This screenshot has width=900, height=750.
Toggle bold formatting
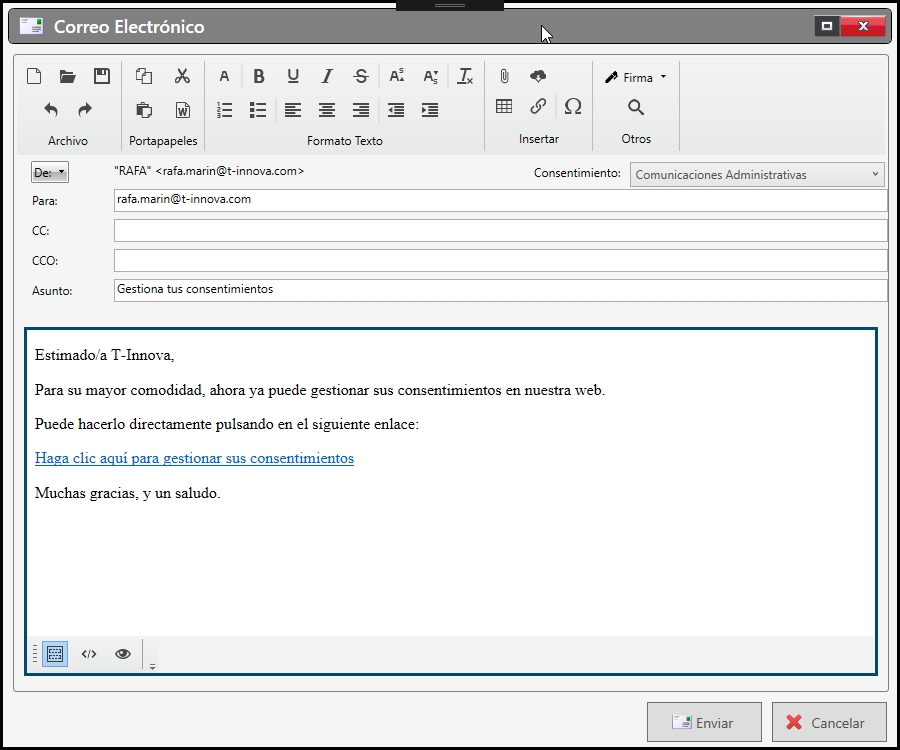(259, 76)
